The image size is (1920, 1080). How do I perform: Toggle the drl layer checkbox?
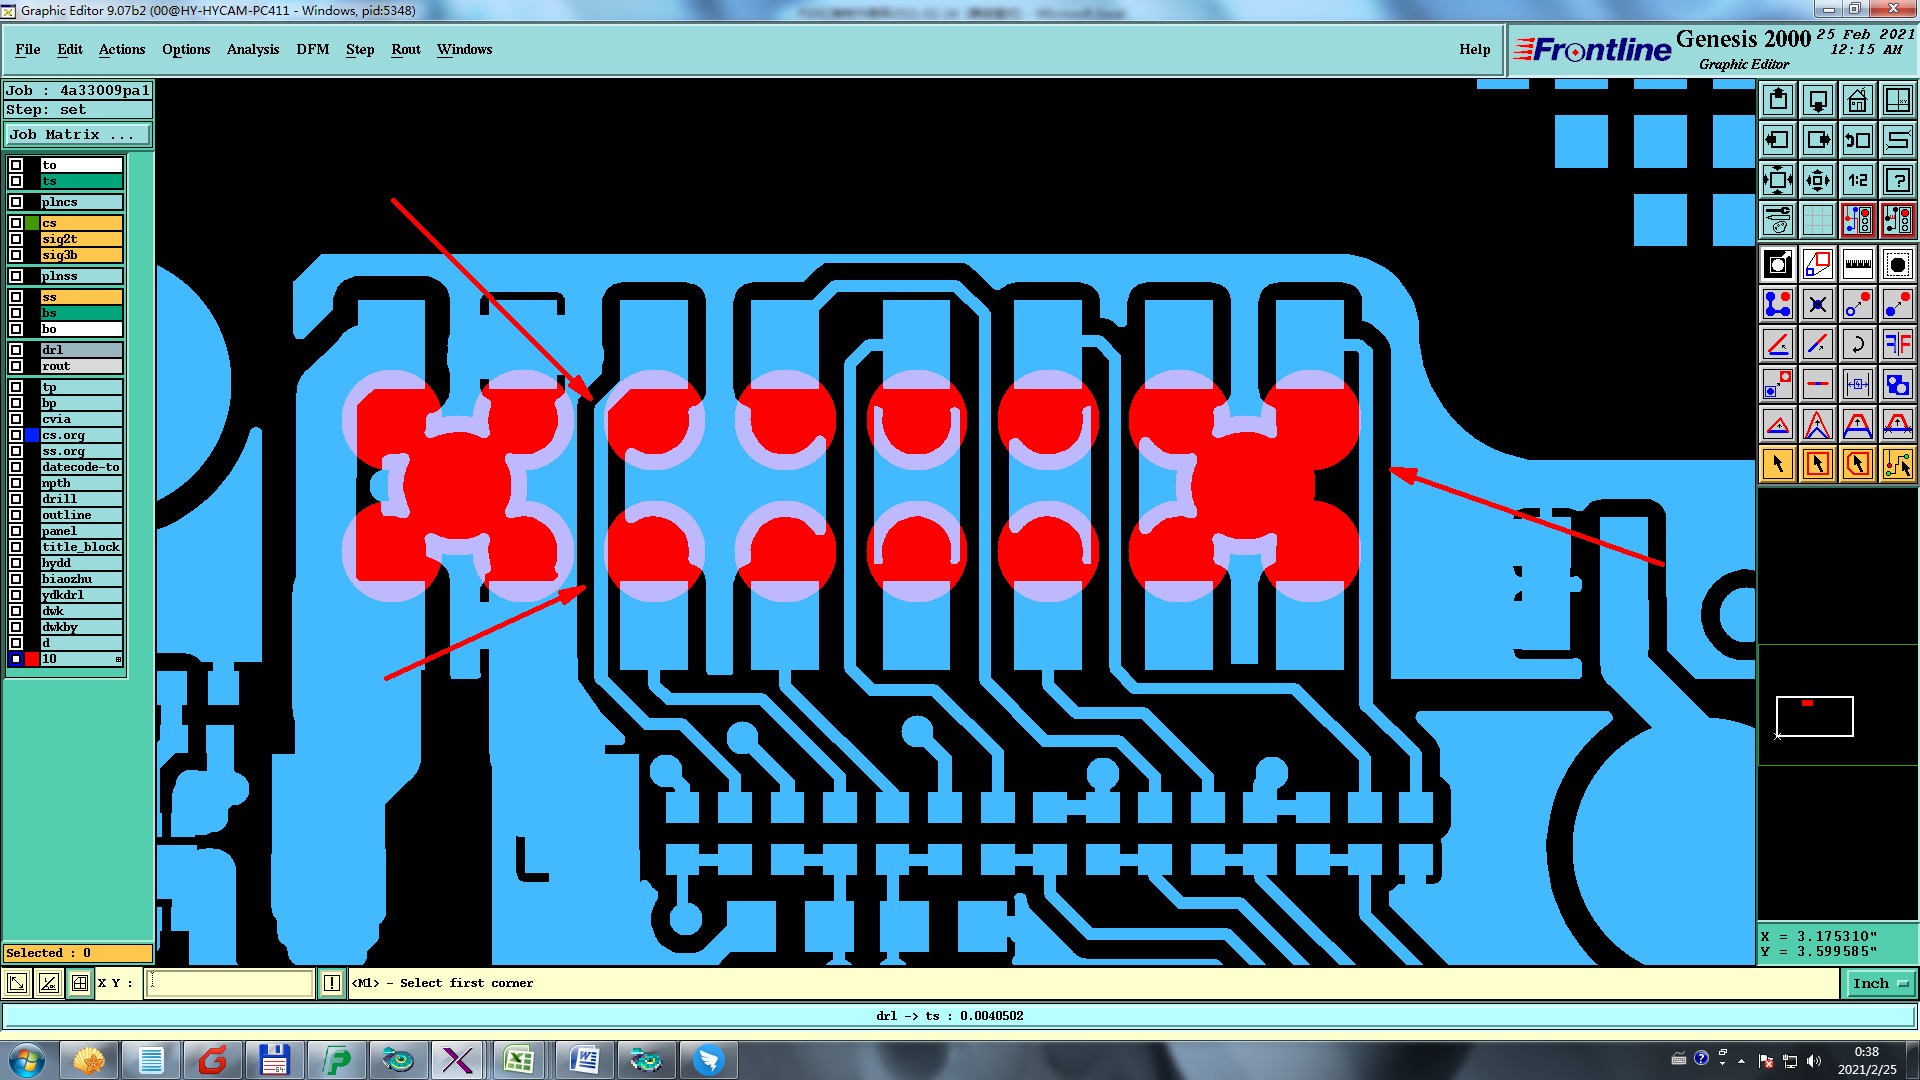16,350
